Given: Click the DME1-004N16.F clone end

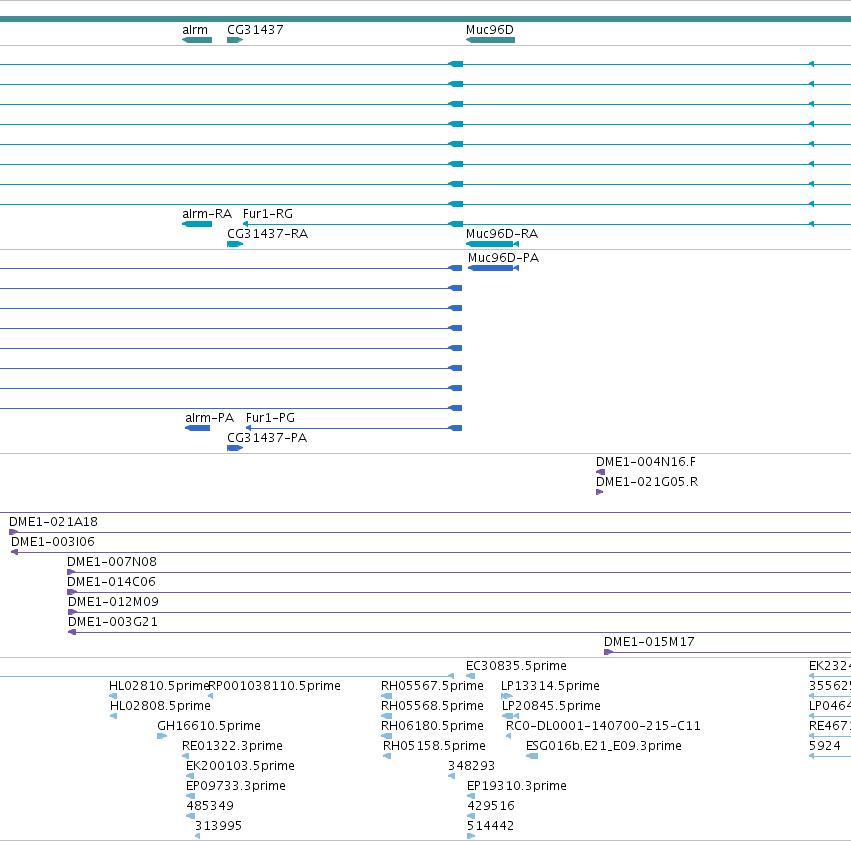Looking at the screenshot, I should click(x=600, y=472).
